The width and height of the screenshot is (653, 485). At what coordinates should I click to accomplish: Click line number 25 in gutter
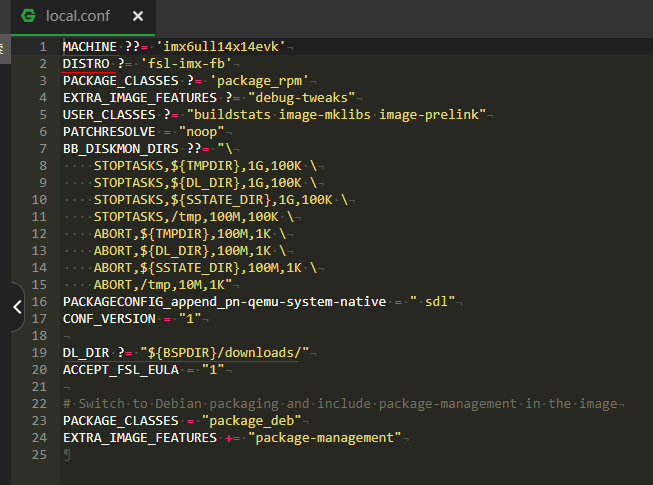coord(39,455)
